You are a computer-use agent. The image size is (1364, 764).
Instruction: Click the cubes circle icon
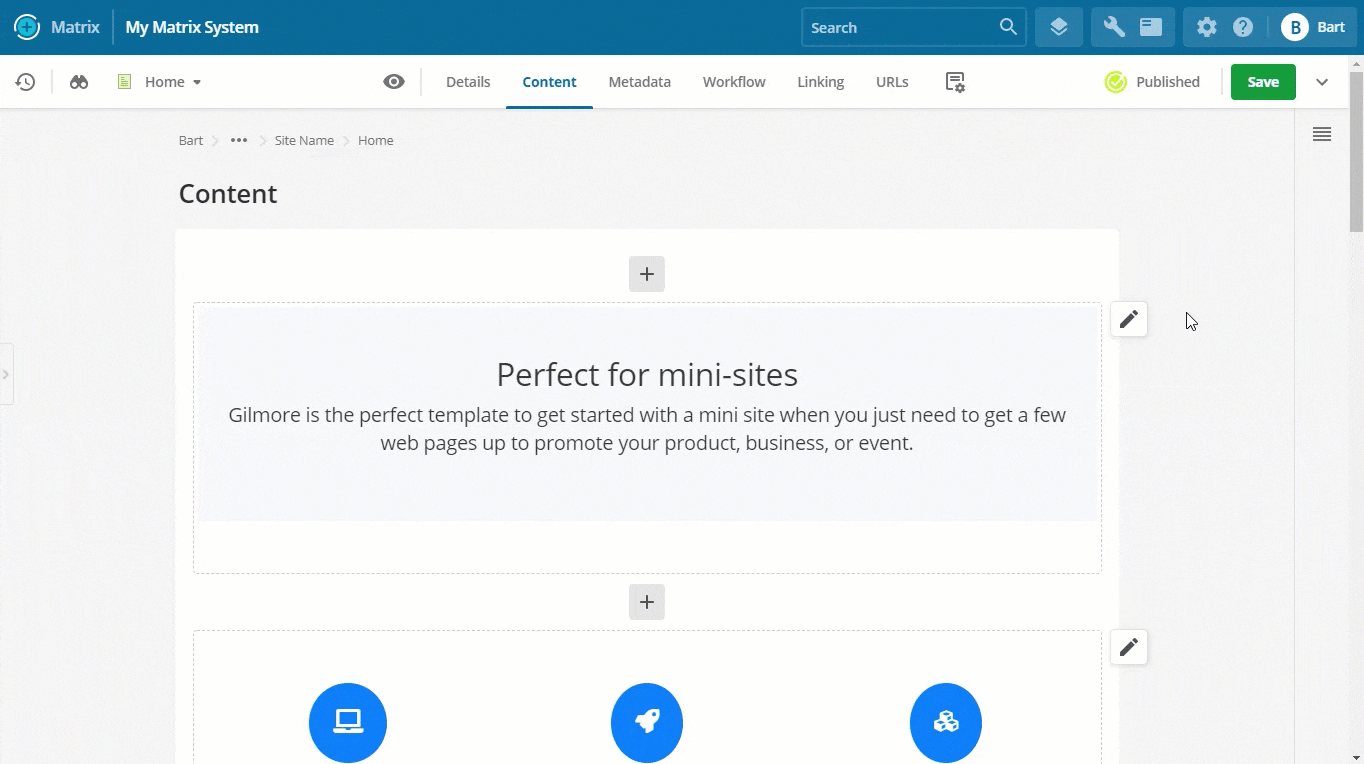click(x=946, y=722)
